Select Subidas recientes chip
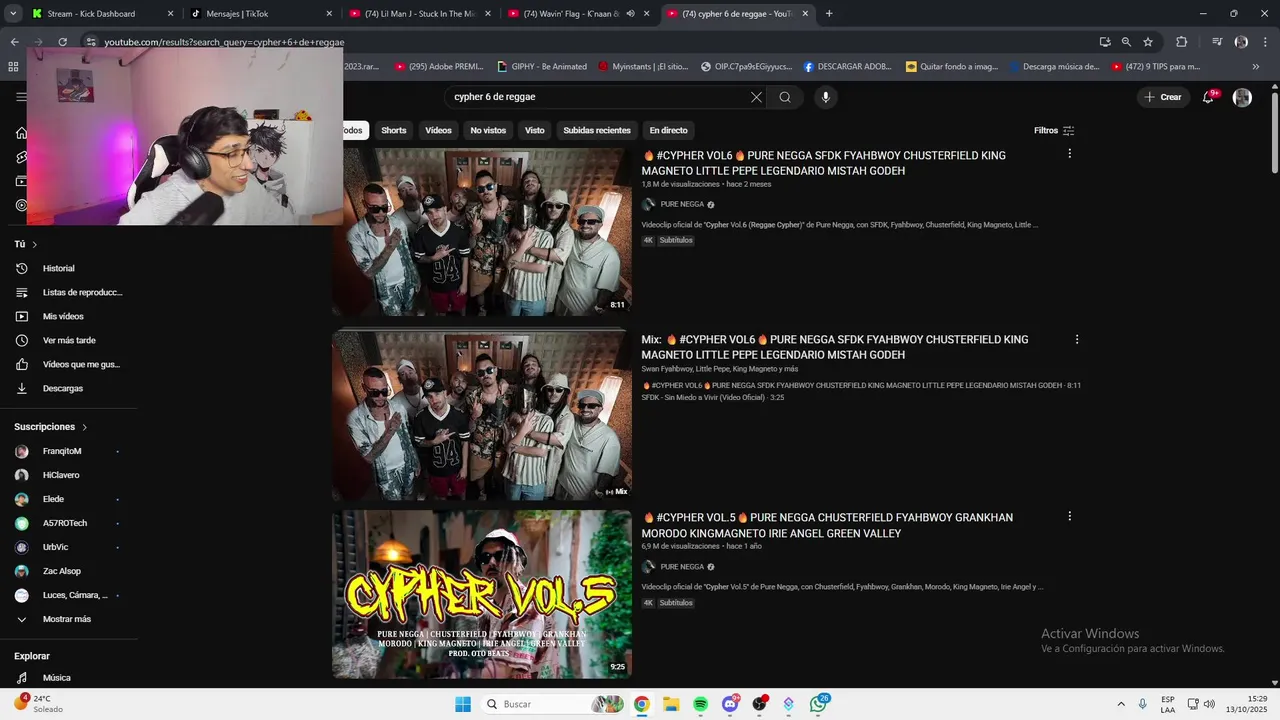The image size is (1280, 720). 597,130
